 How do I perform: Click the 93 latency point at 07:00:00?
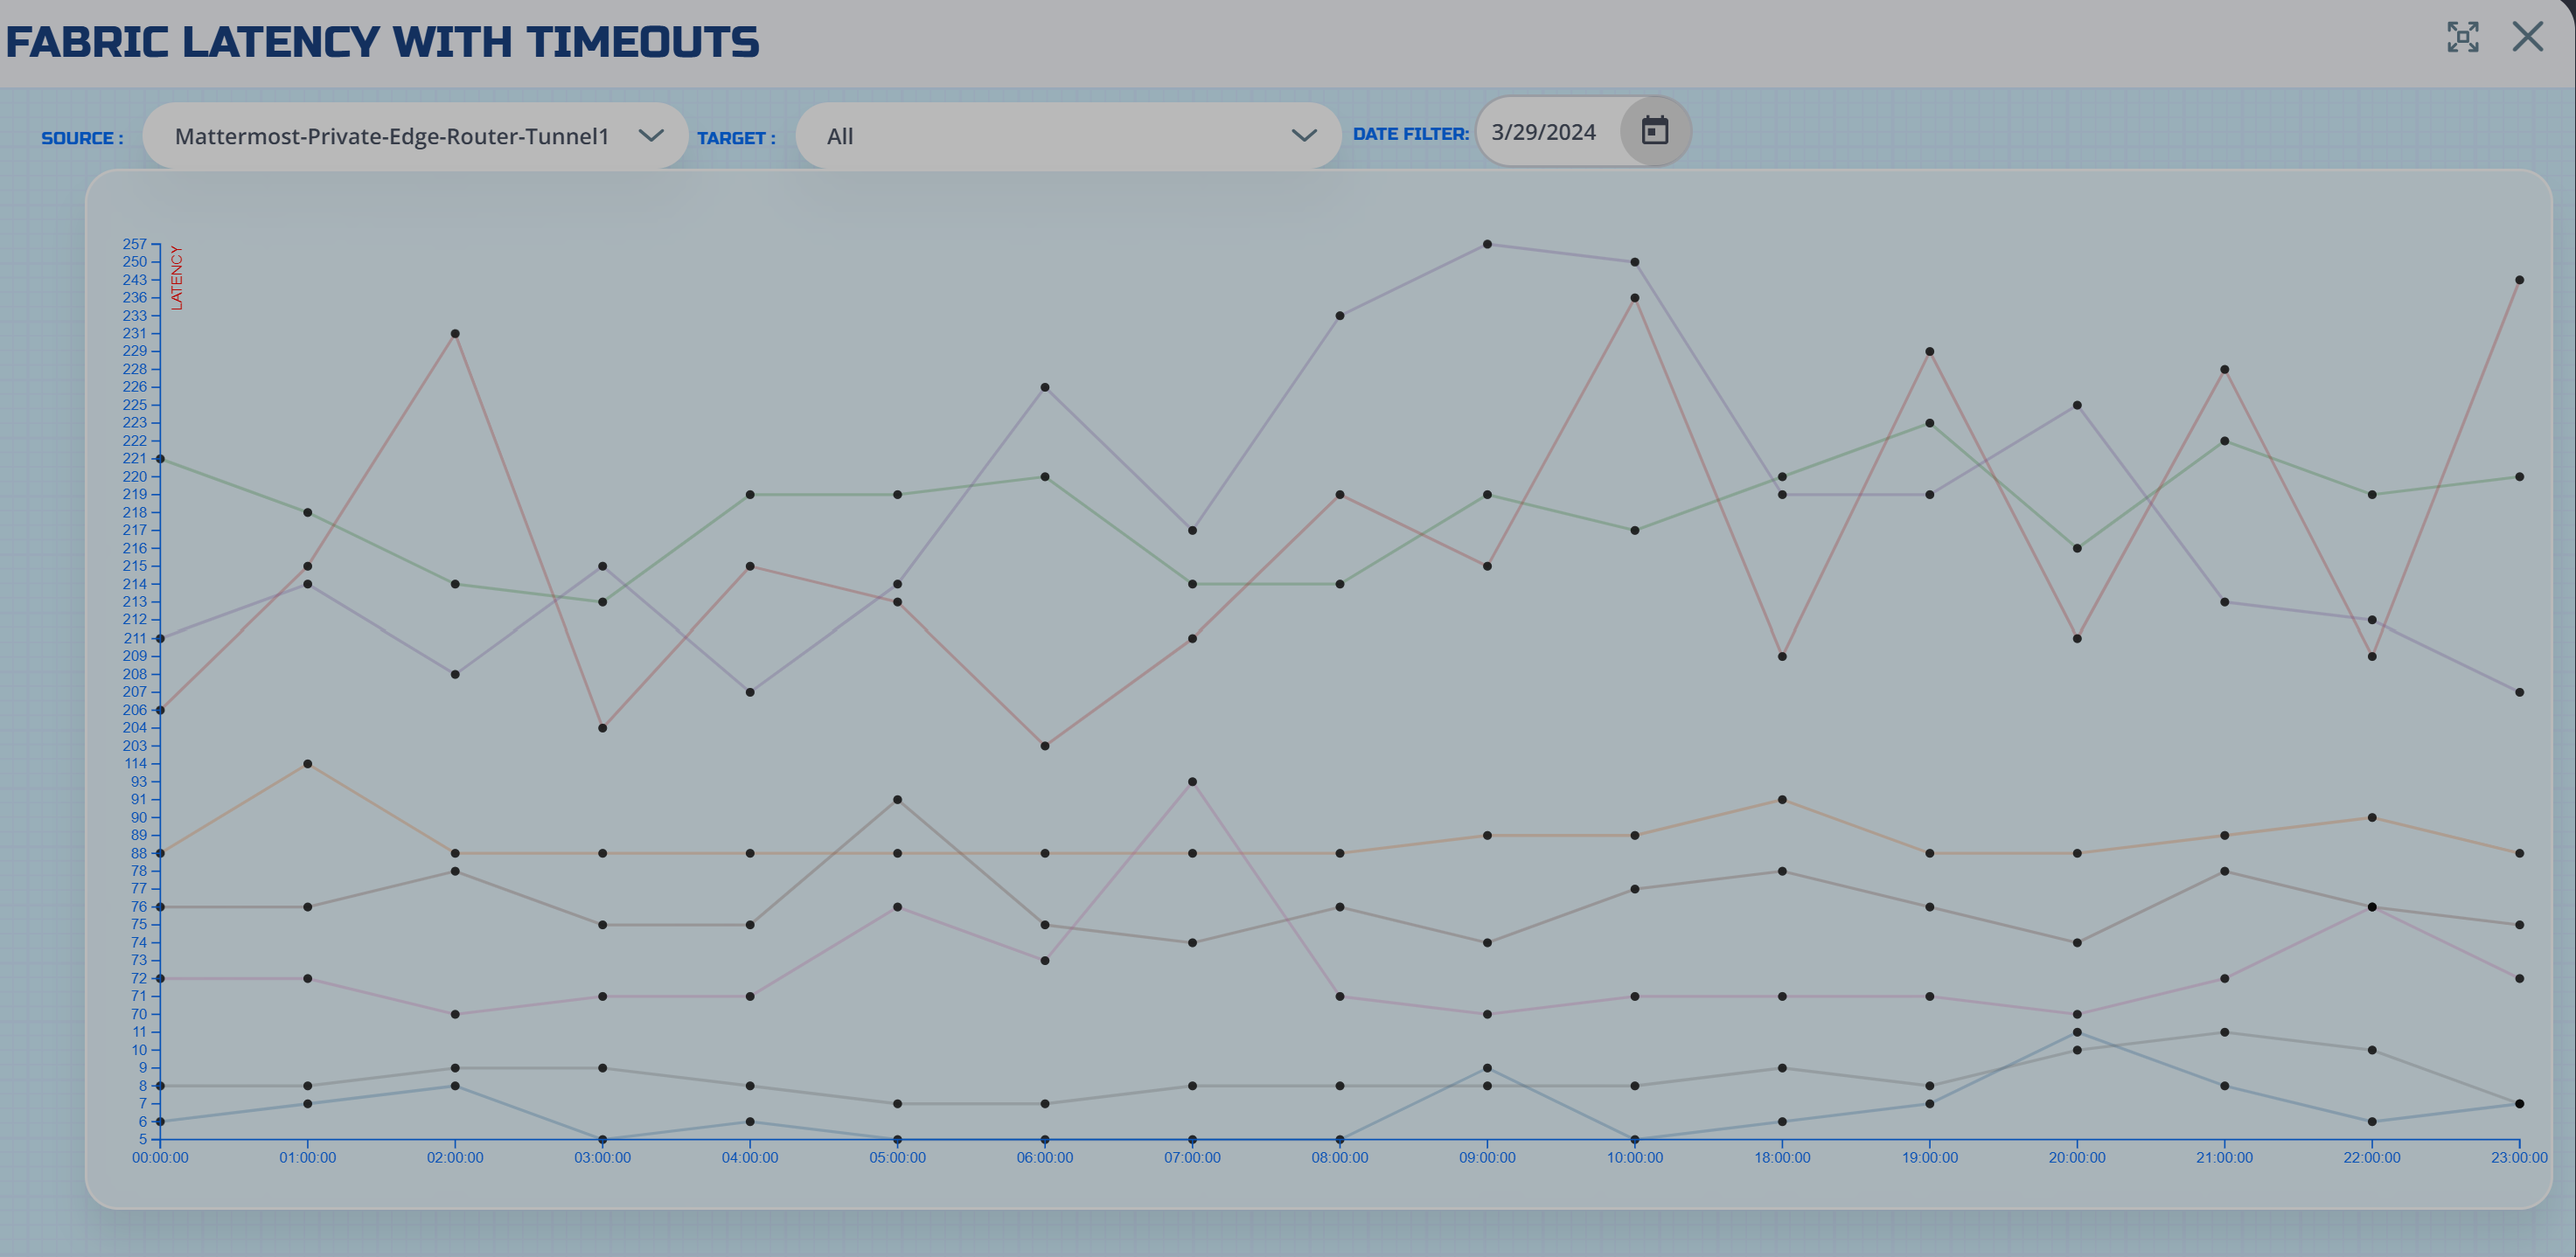pos(1192,782)
